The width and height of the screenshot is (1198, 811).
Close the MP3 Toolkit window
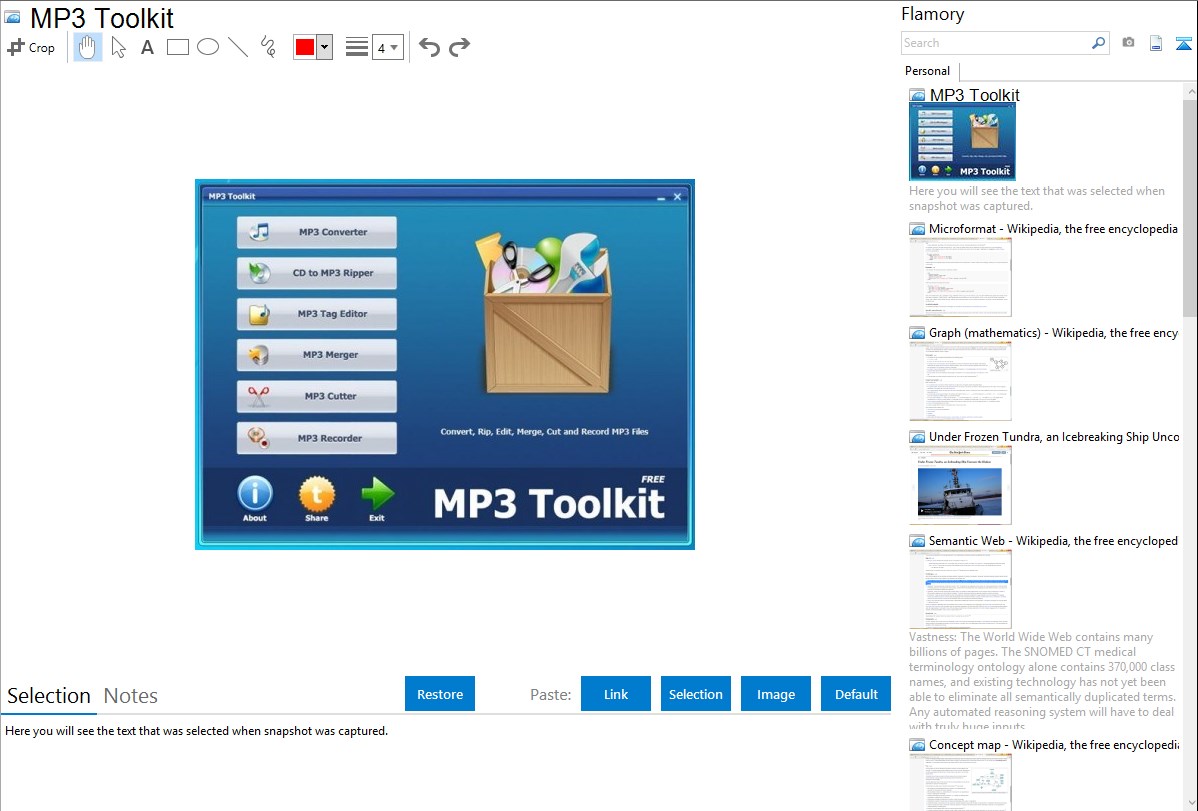point(677,197)
